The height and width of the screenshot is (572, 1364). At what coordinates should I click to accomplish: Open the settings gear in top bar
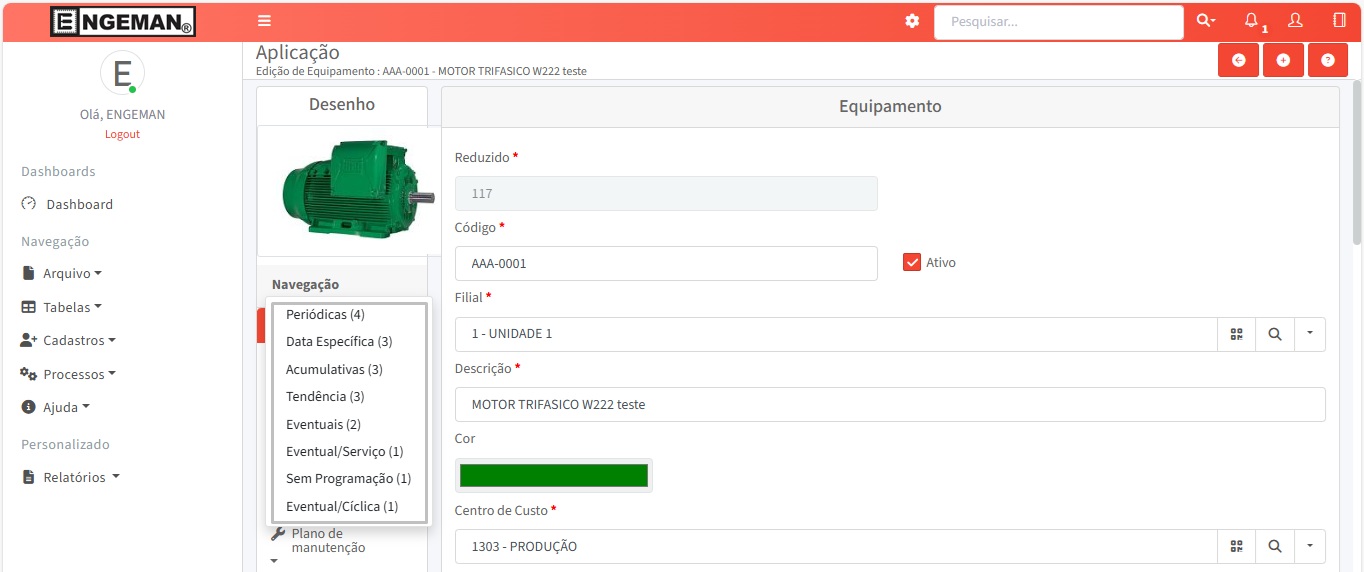pyautogui.click(x=912, y=21)
